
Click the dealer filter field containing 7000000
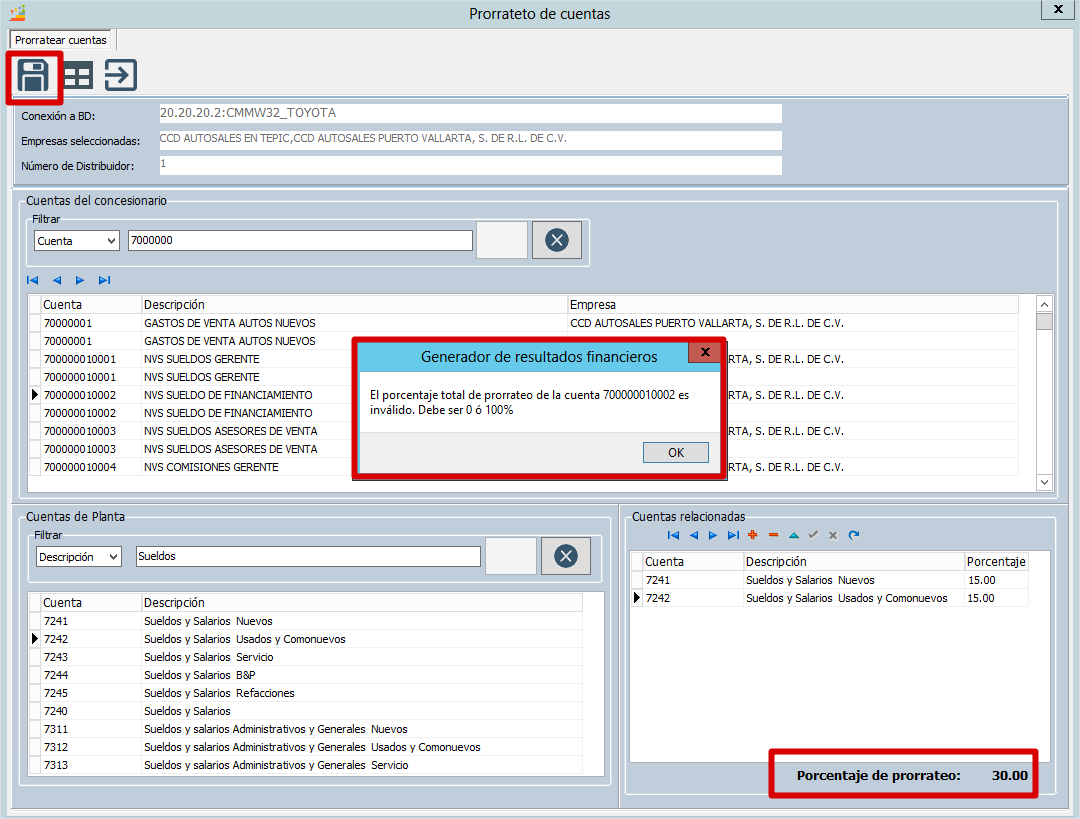pyautogui.click(x=300, y=240)
